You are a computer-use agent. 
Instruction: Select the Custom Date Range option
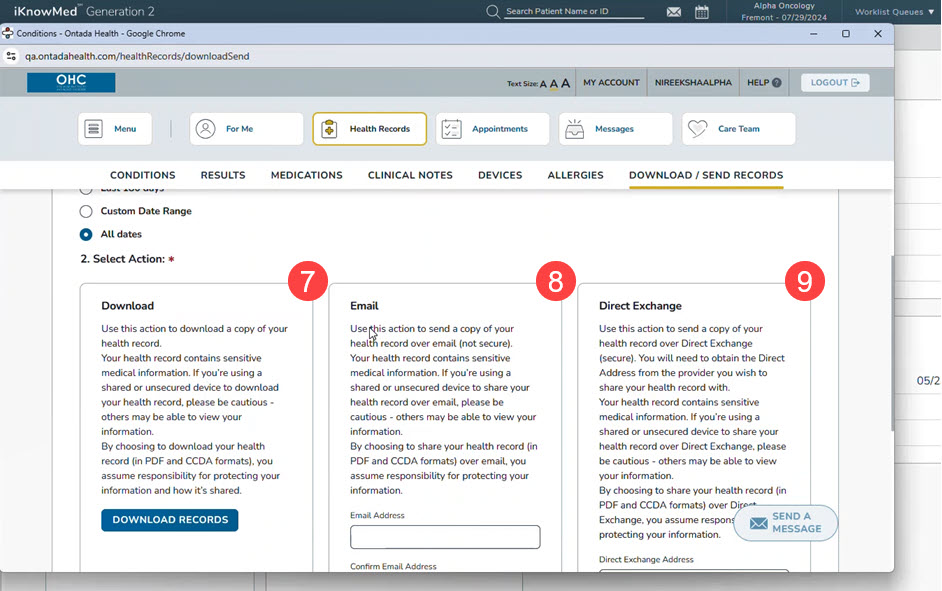tap(86, 211)
